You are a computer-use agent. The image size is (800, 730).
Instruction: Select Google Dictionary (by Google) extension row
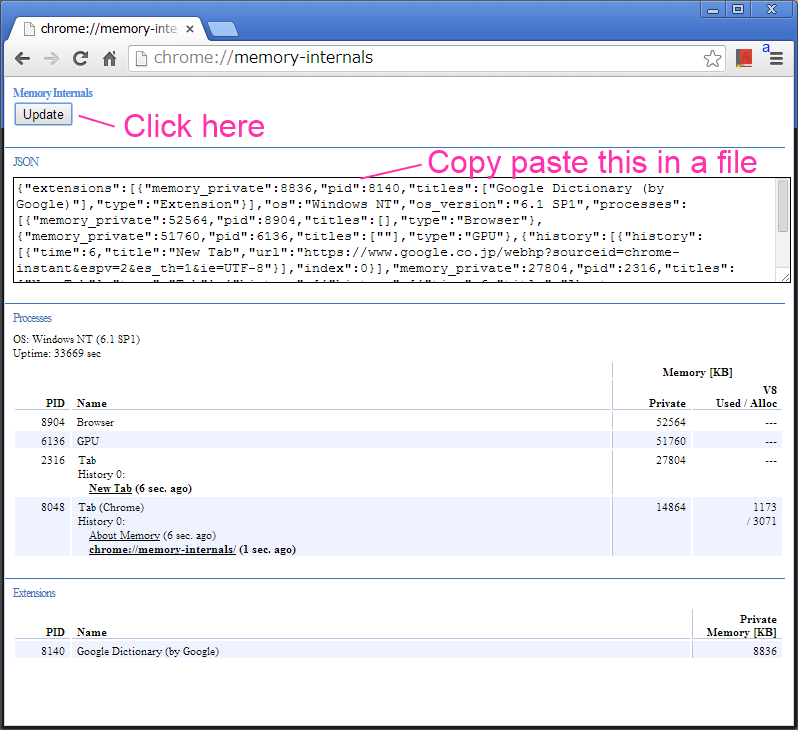398,651
